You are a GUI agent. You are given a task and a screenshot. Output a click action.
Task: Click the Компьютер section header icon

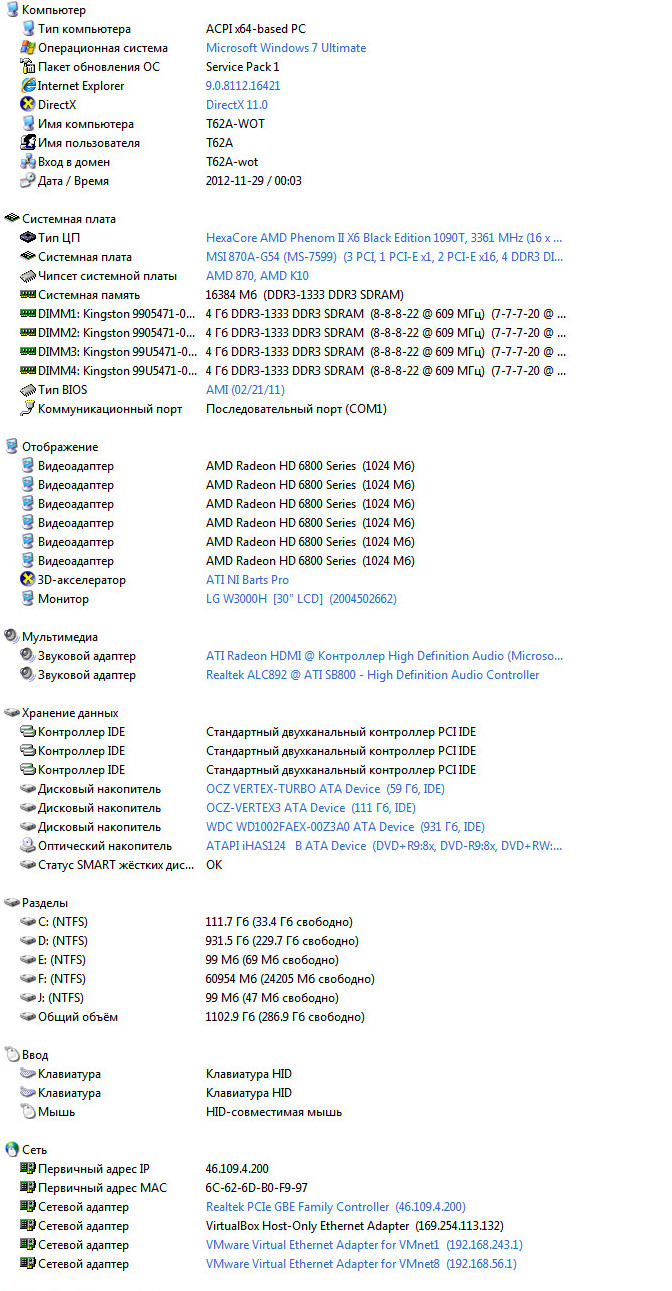(12, 10)
